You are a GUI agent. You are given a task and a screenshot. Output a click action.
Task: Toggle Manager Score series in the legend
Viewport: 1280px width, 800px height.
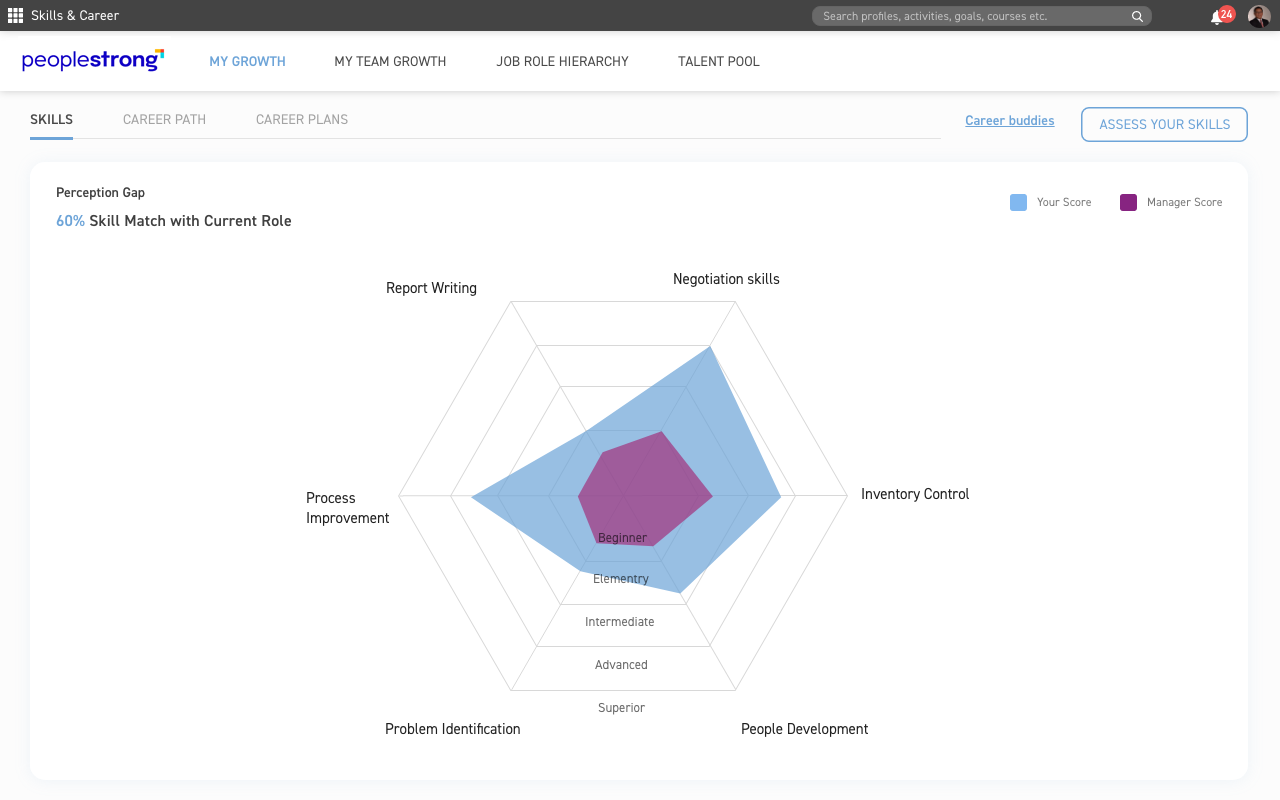click(x=1183, y=202)
